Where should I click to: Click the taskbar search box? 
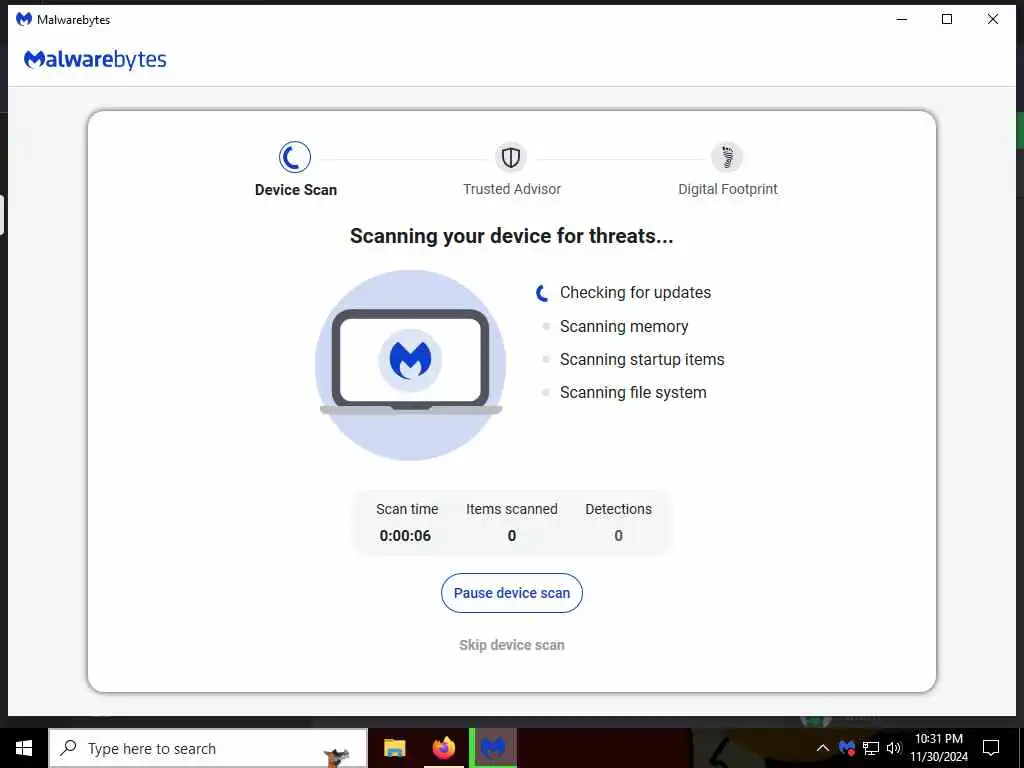[208, 748]
